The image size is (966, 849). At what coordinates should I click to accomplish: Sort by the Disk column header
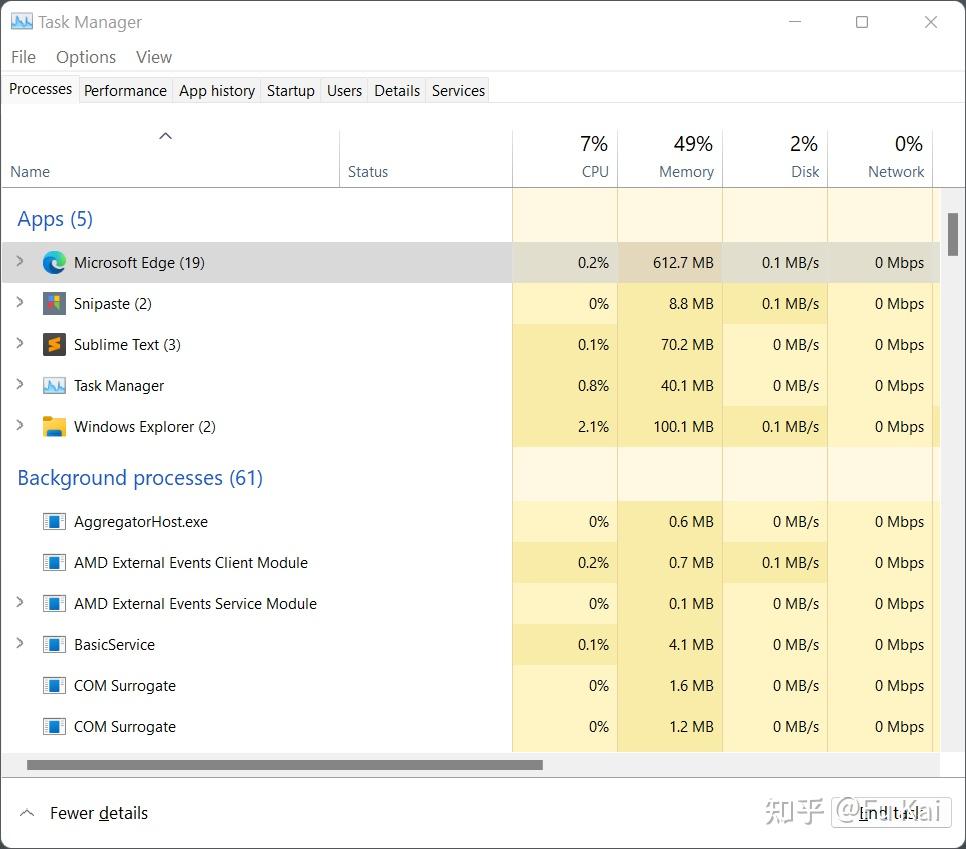coord(775,158)
